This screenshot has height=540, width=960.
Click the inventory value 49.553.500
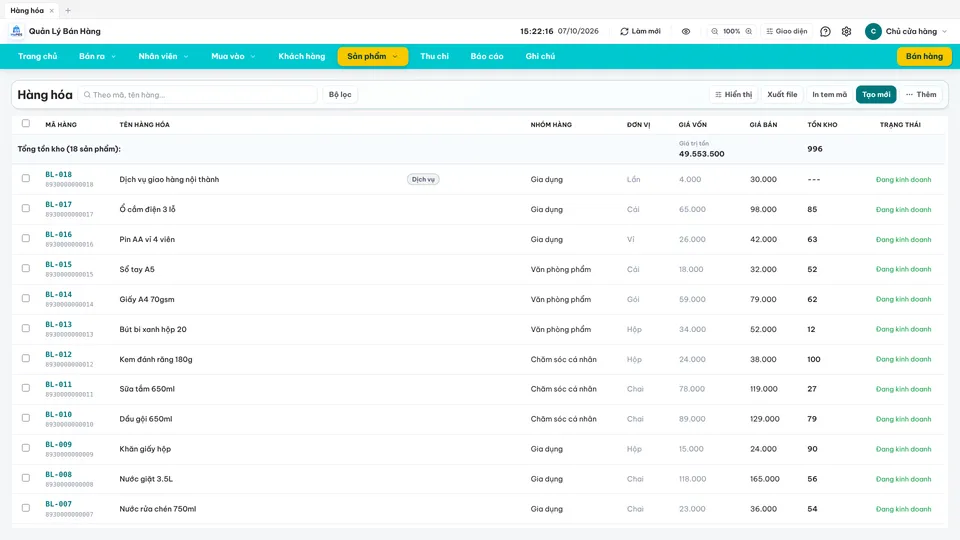[702, 154]
